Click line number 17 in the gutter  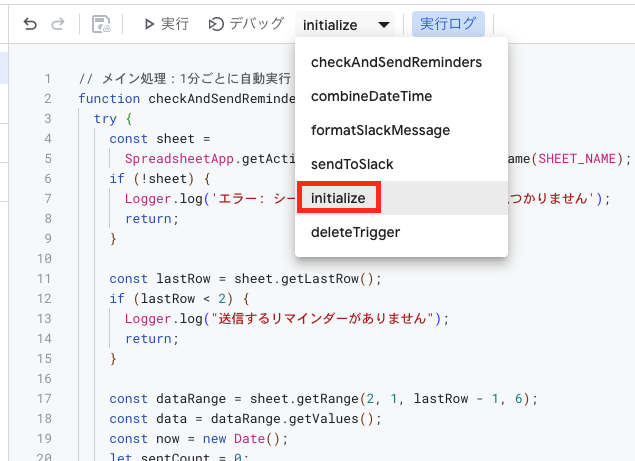(44, 399)
